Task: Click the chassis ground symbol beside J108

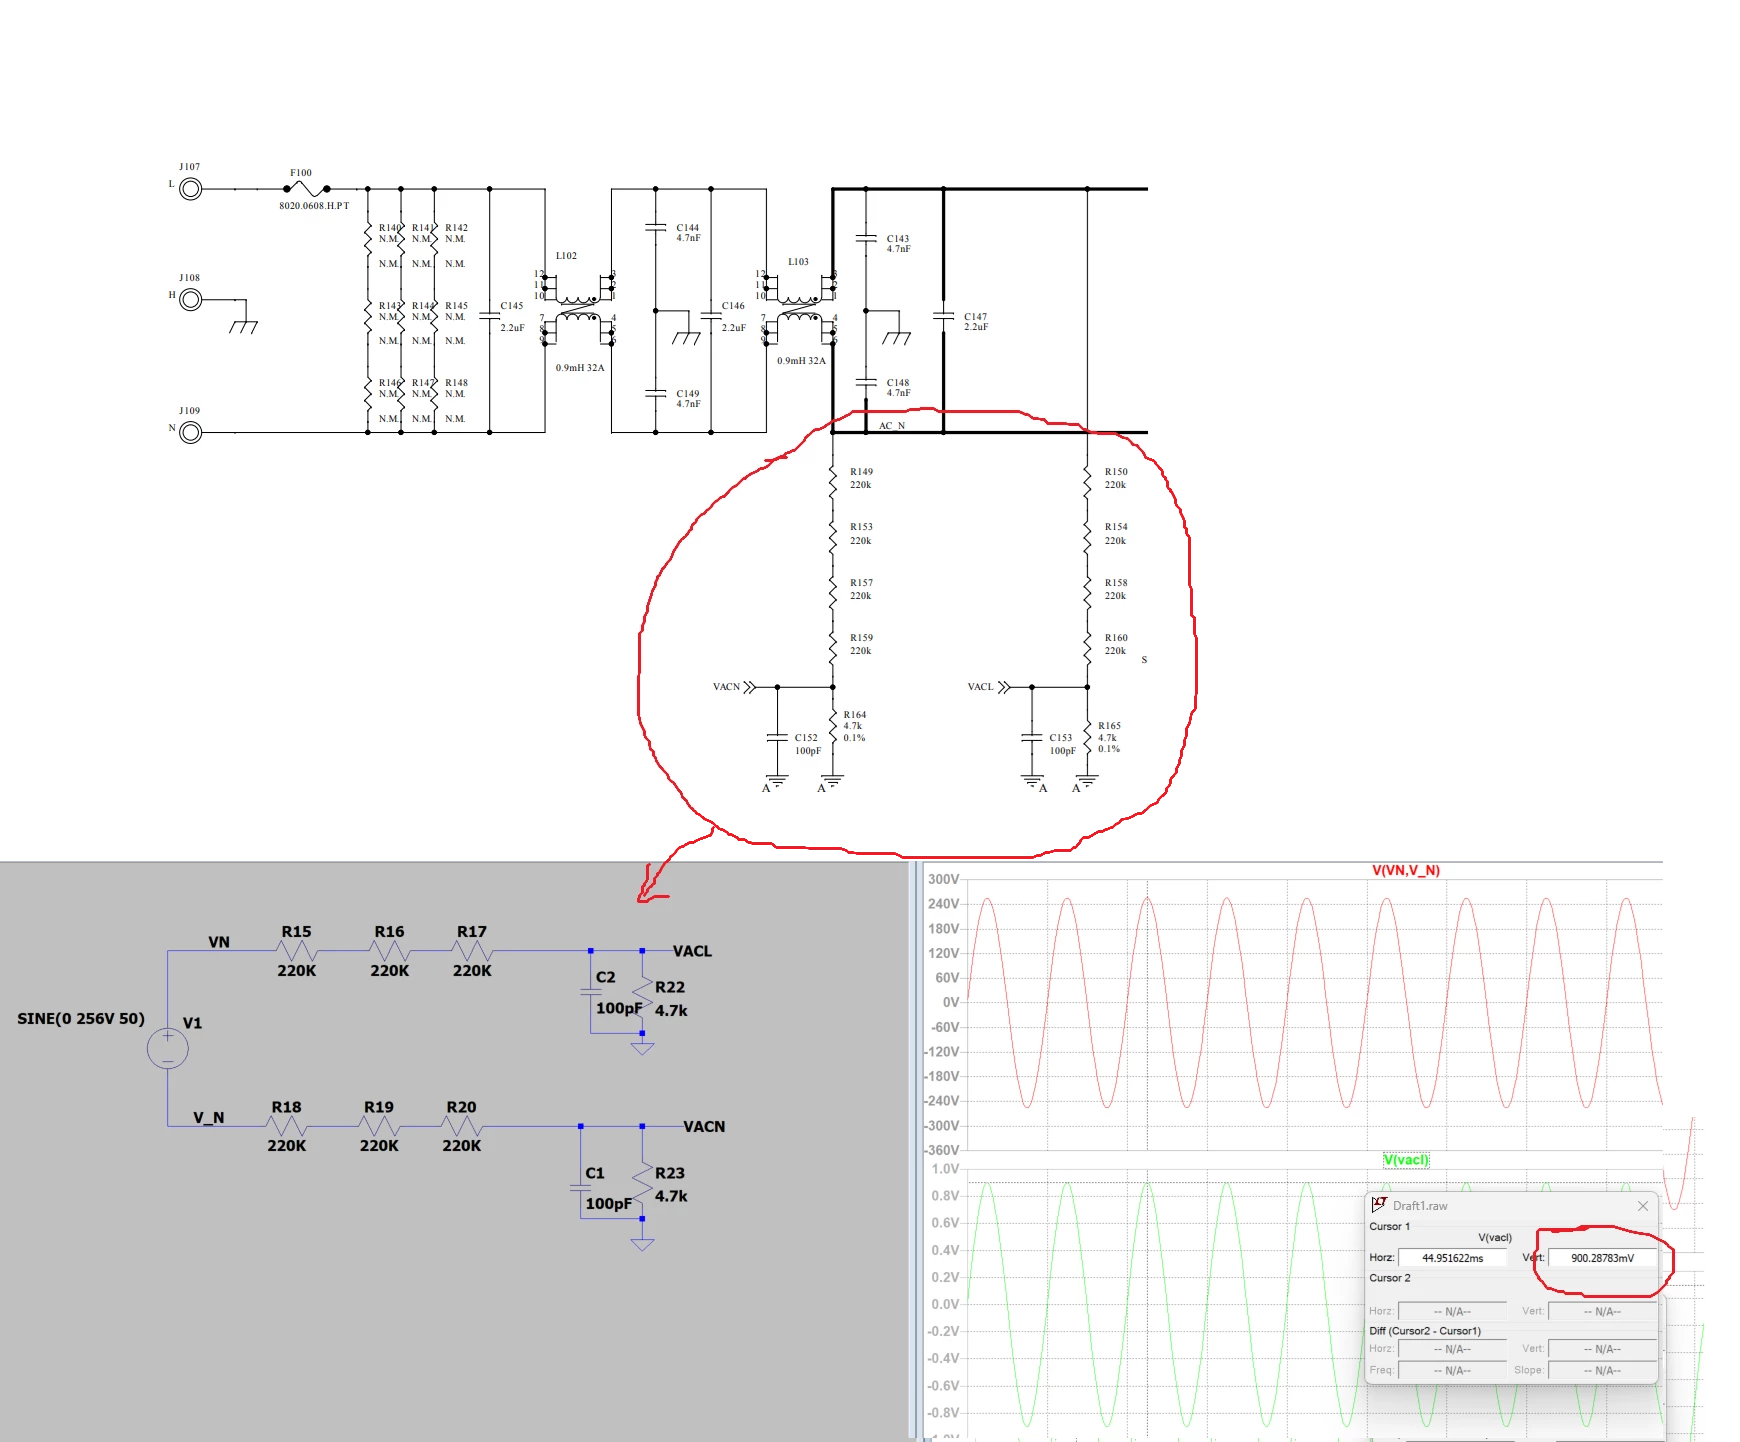Action: [x=243, y=326]
